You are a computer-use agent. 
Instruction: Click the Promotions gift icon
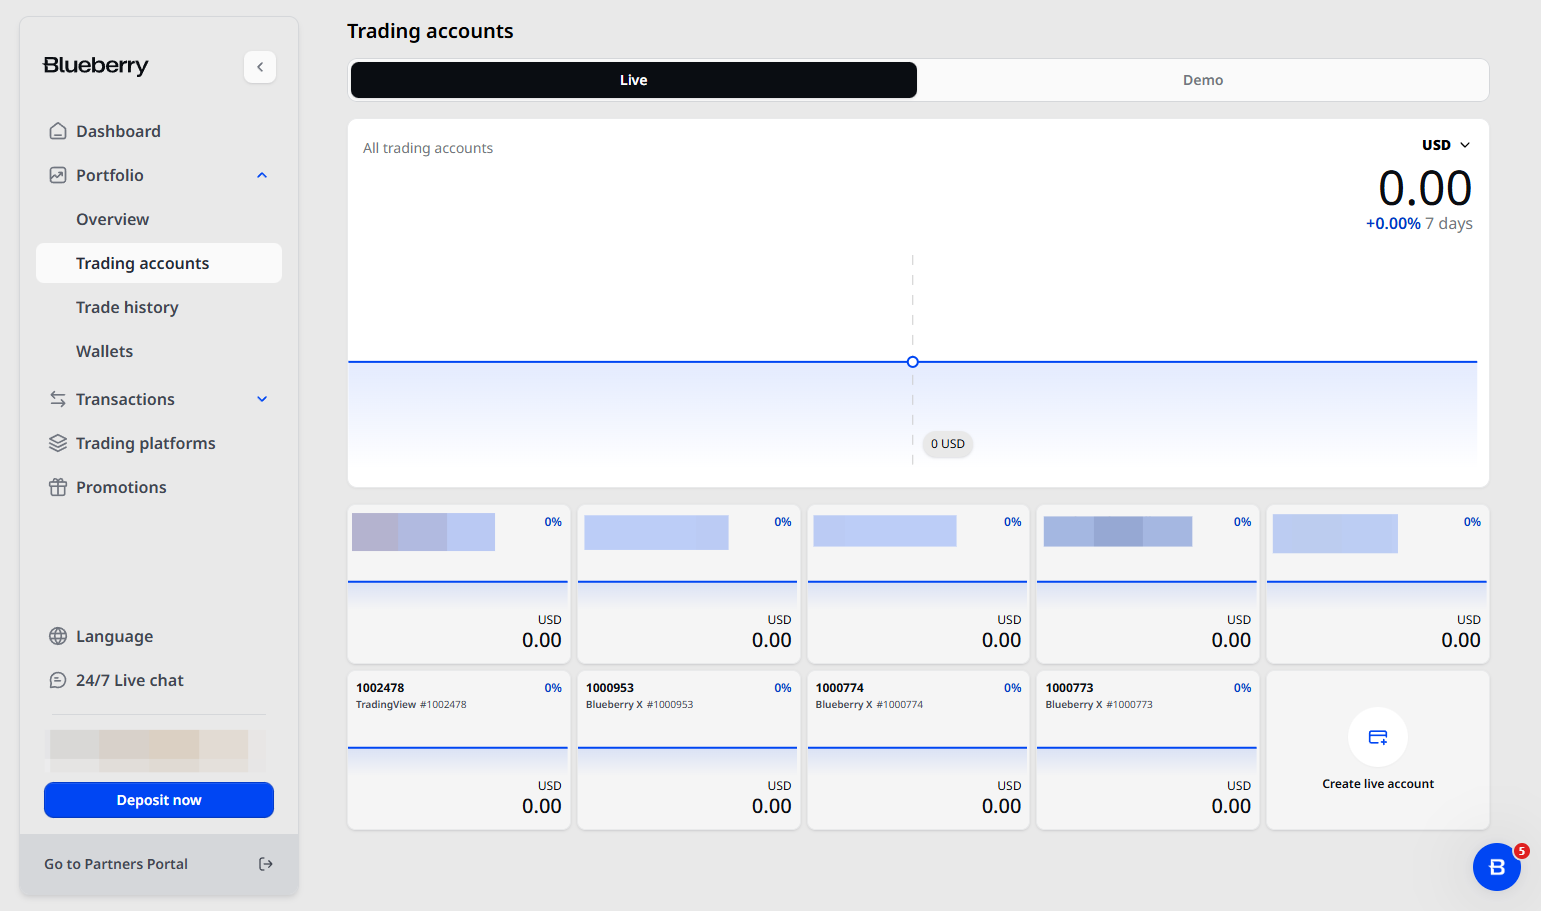tap(58, 487)
